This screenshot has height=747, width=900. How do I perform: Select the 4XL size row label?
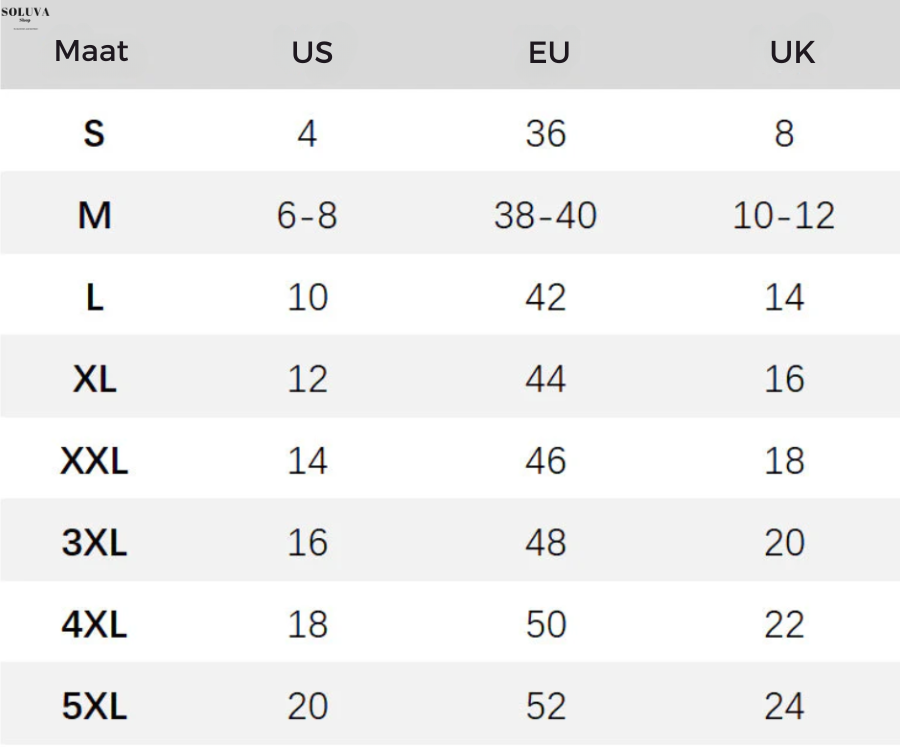point(94,625)
